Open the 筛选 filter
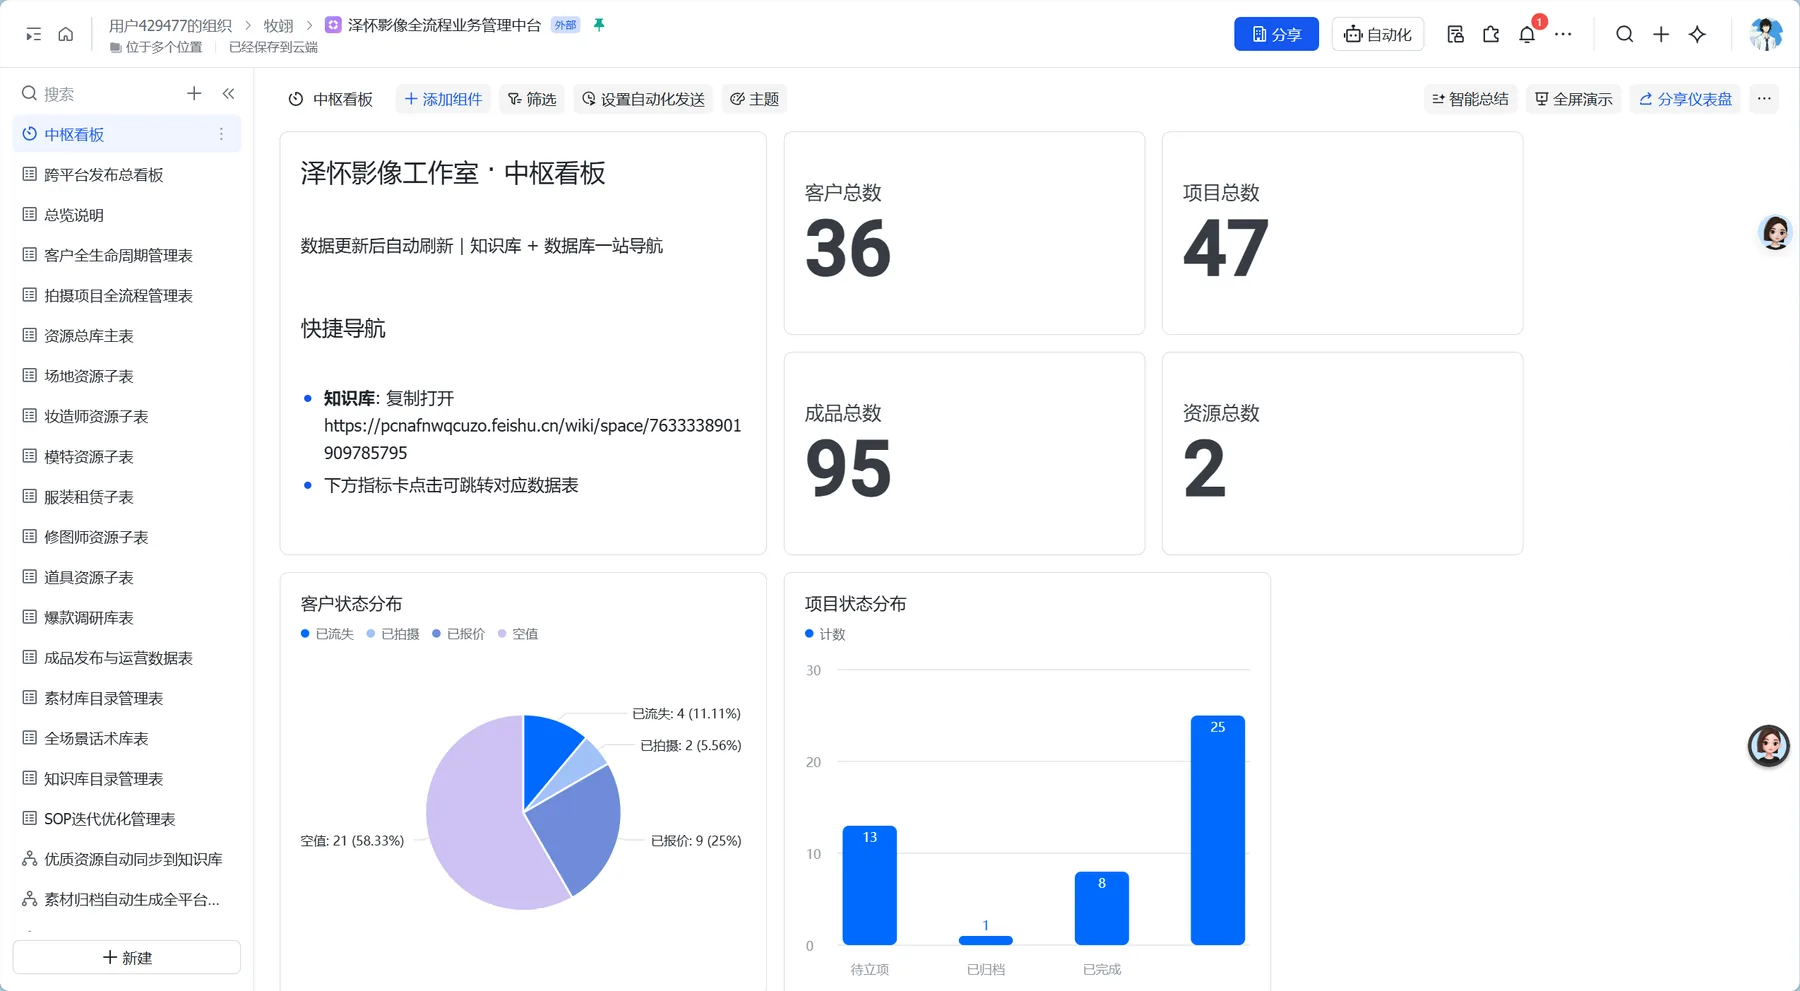Viewport: 1800px width, 991px height. (x=532, y=99)
